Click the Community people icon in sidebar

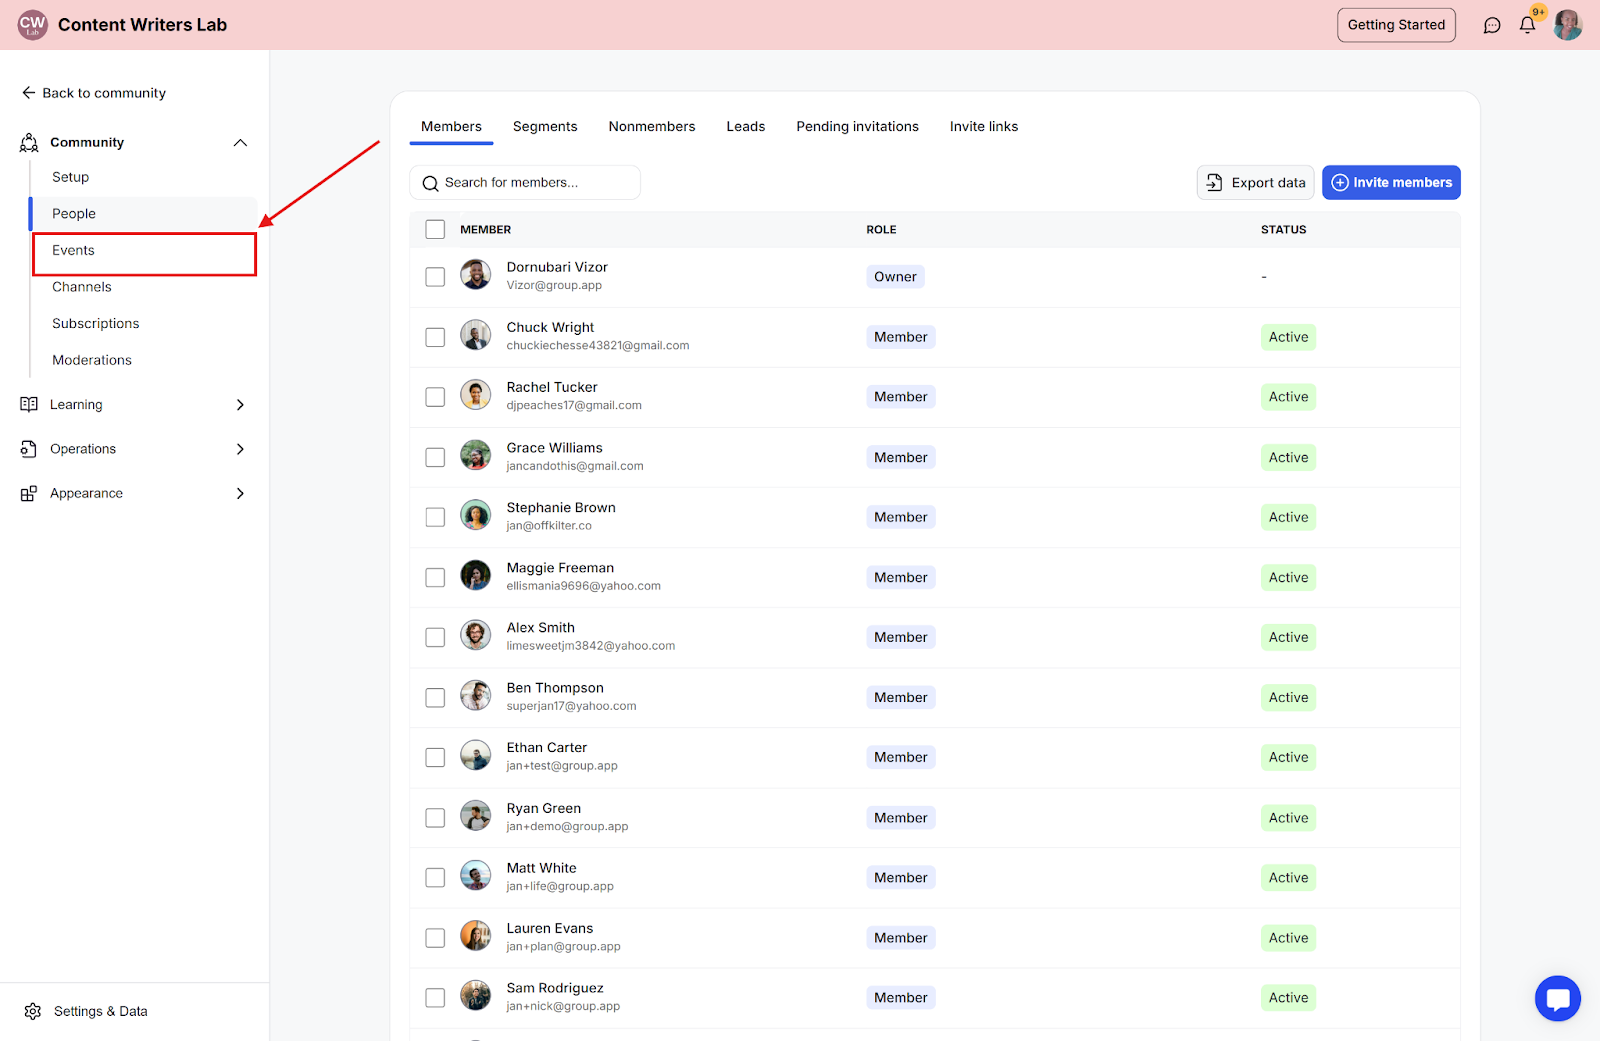(x=29, y=142)
